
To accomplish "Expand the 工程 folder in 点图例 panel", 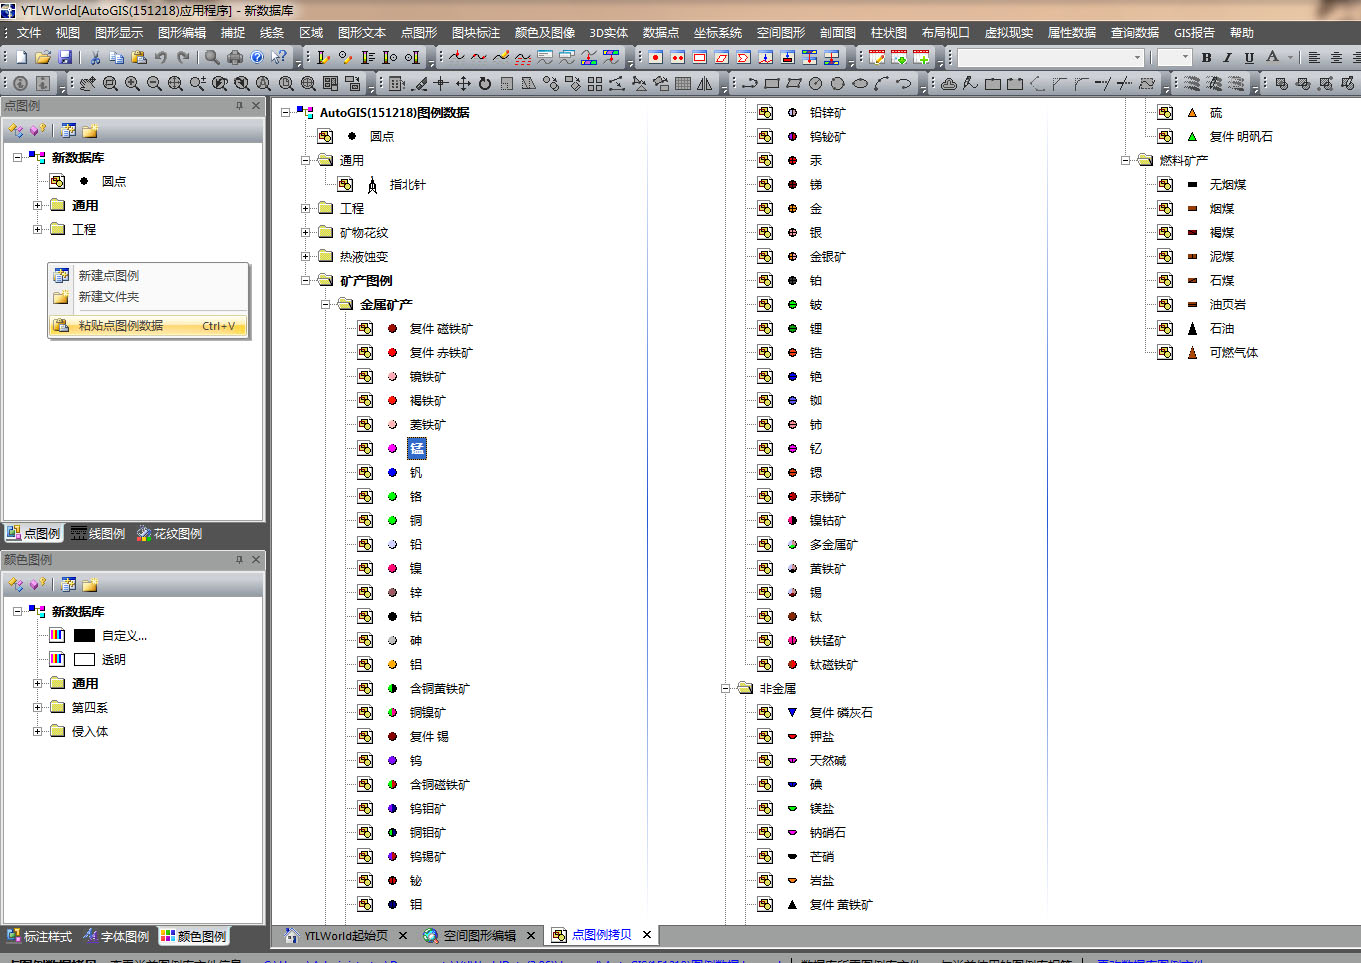I will pos(37,230).
